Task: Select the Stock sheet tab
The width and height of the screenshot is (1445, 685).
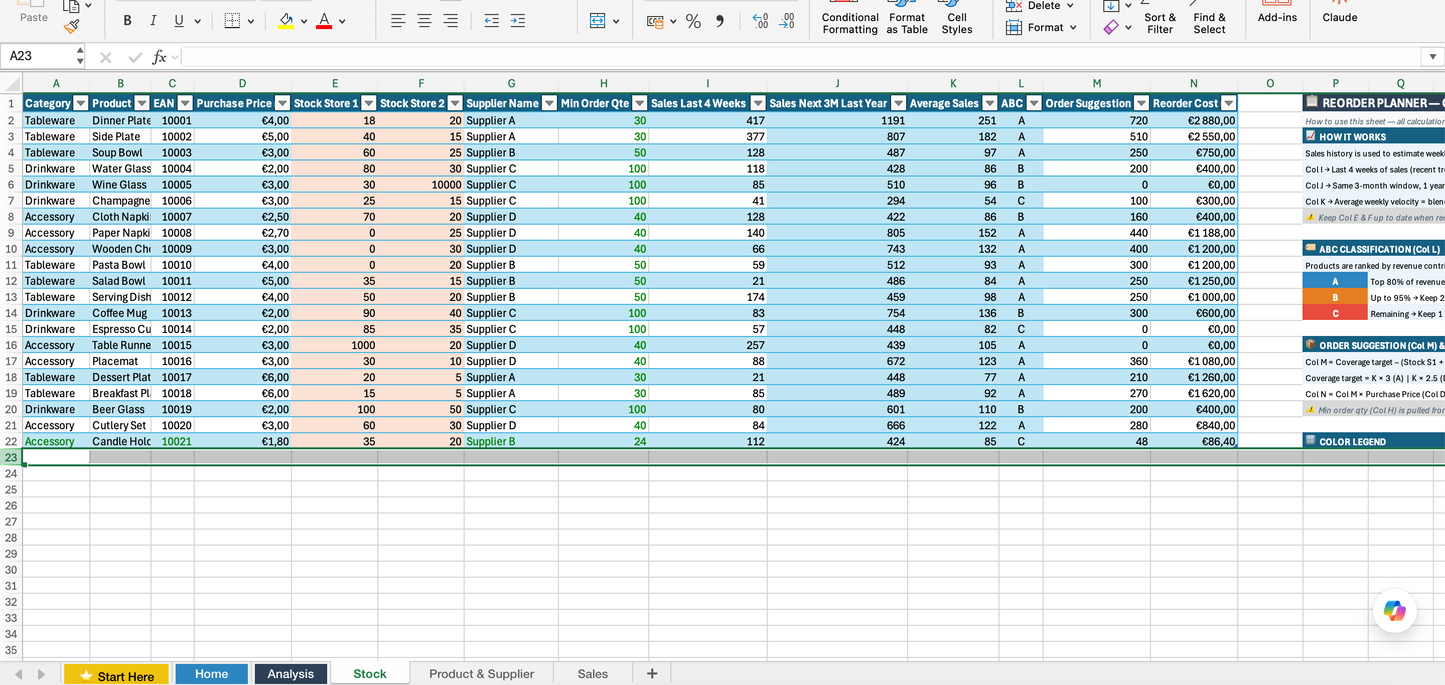Action: point(370,674)
